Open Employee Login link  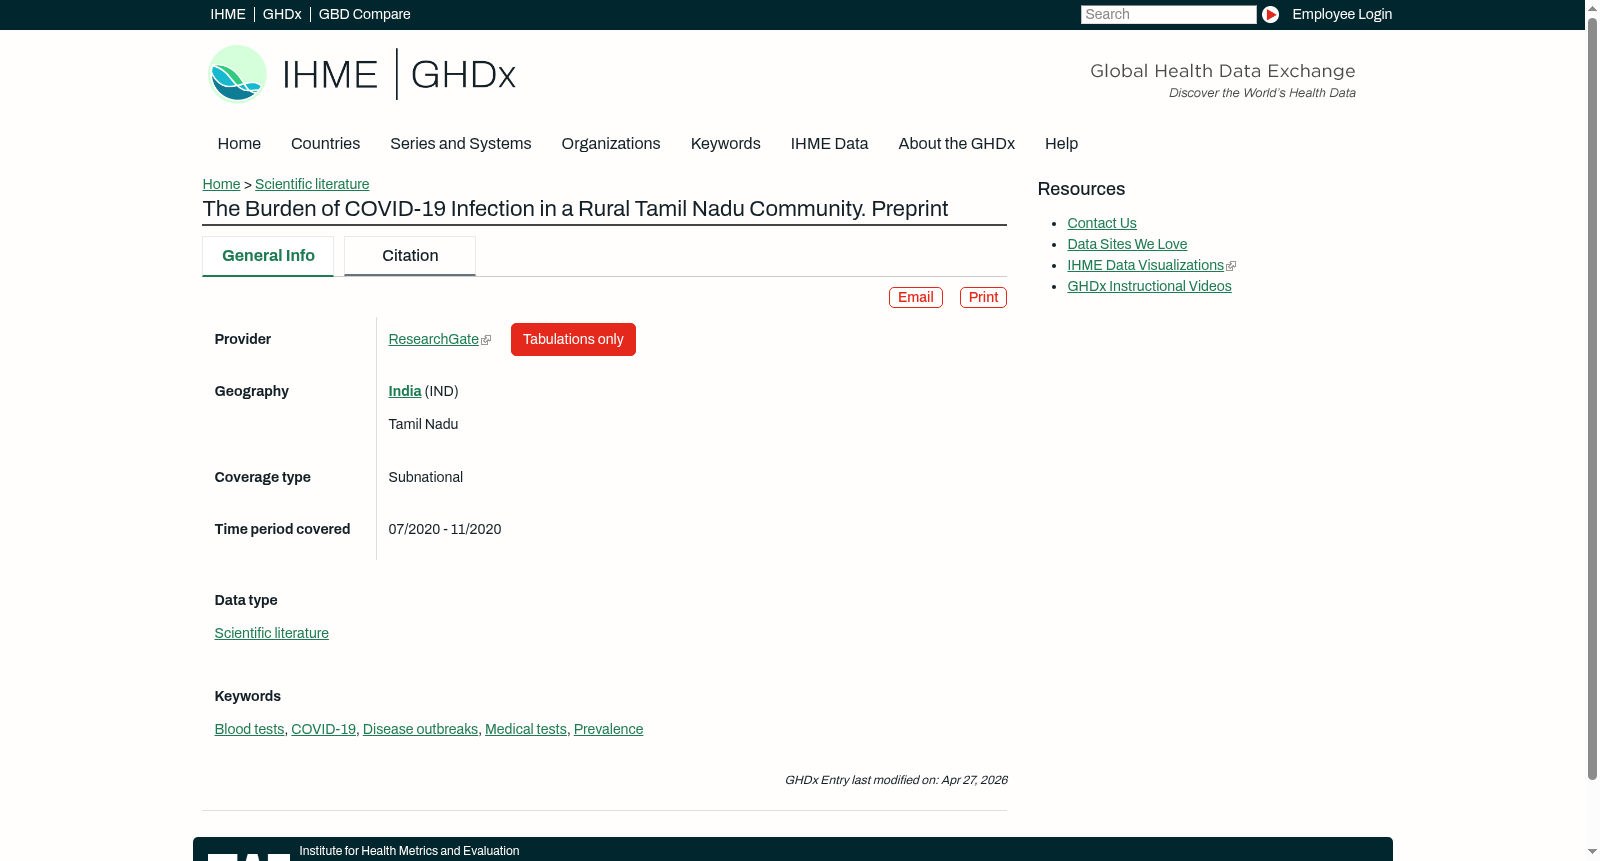1342,14
